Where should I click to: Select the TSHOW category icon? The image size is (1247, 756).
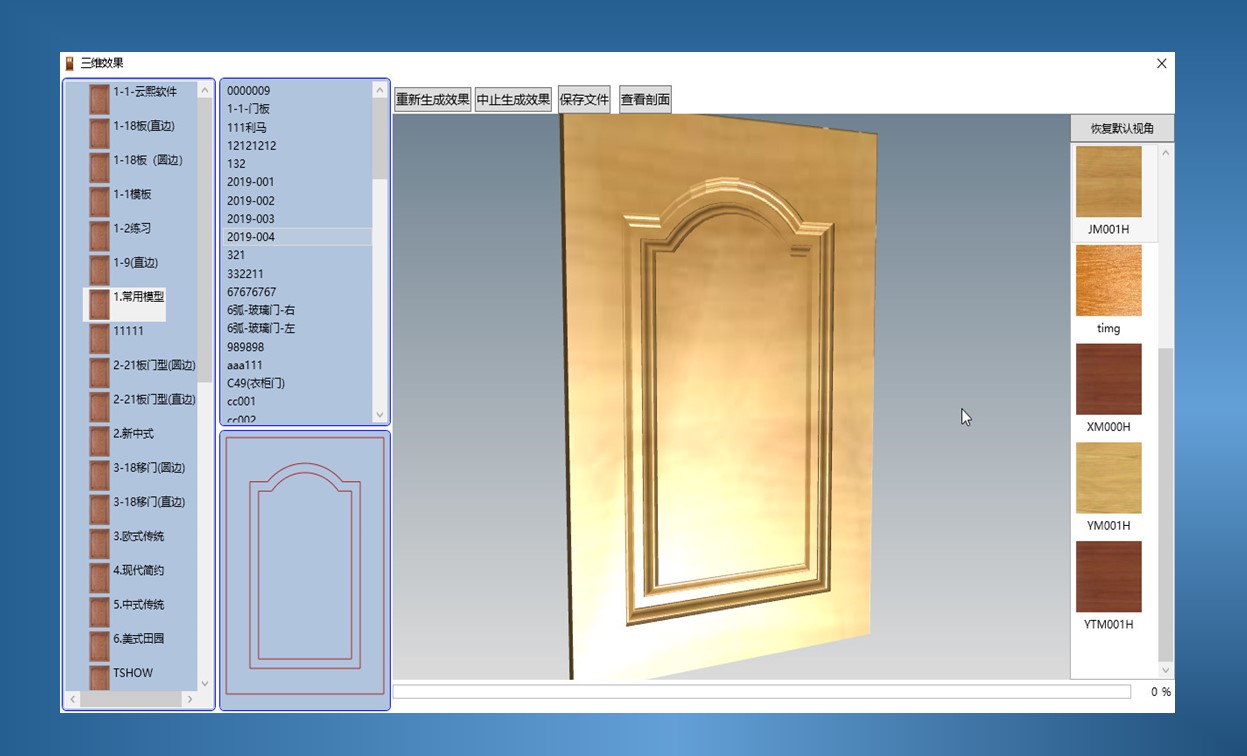(x=99, y=677)
